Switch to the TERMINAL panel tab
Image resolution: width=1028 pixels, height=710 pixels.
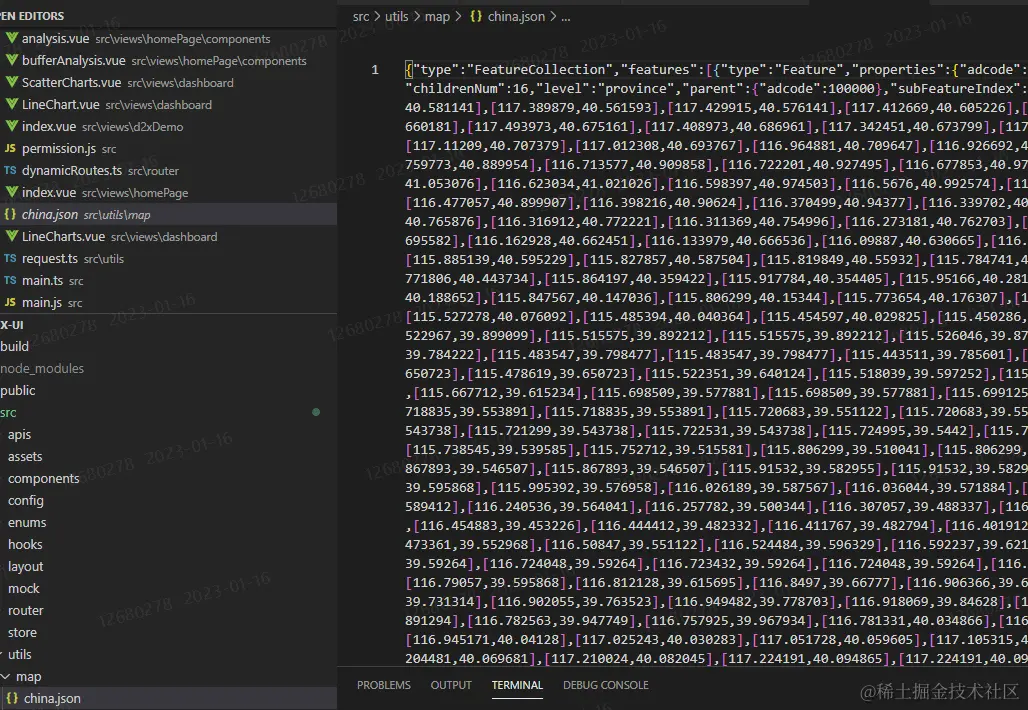[x=517, y=685]
